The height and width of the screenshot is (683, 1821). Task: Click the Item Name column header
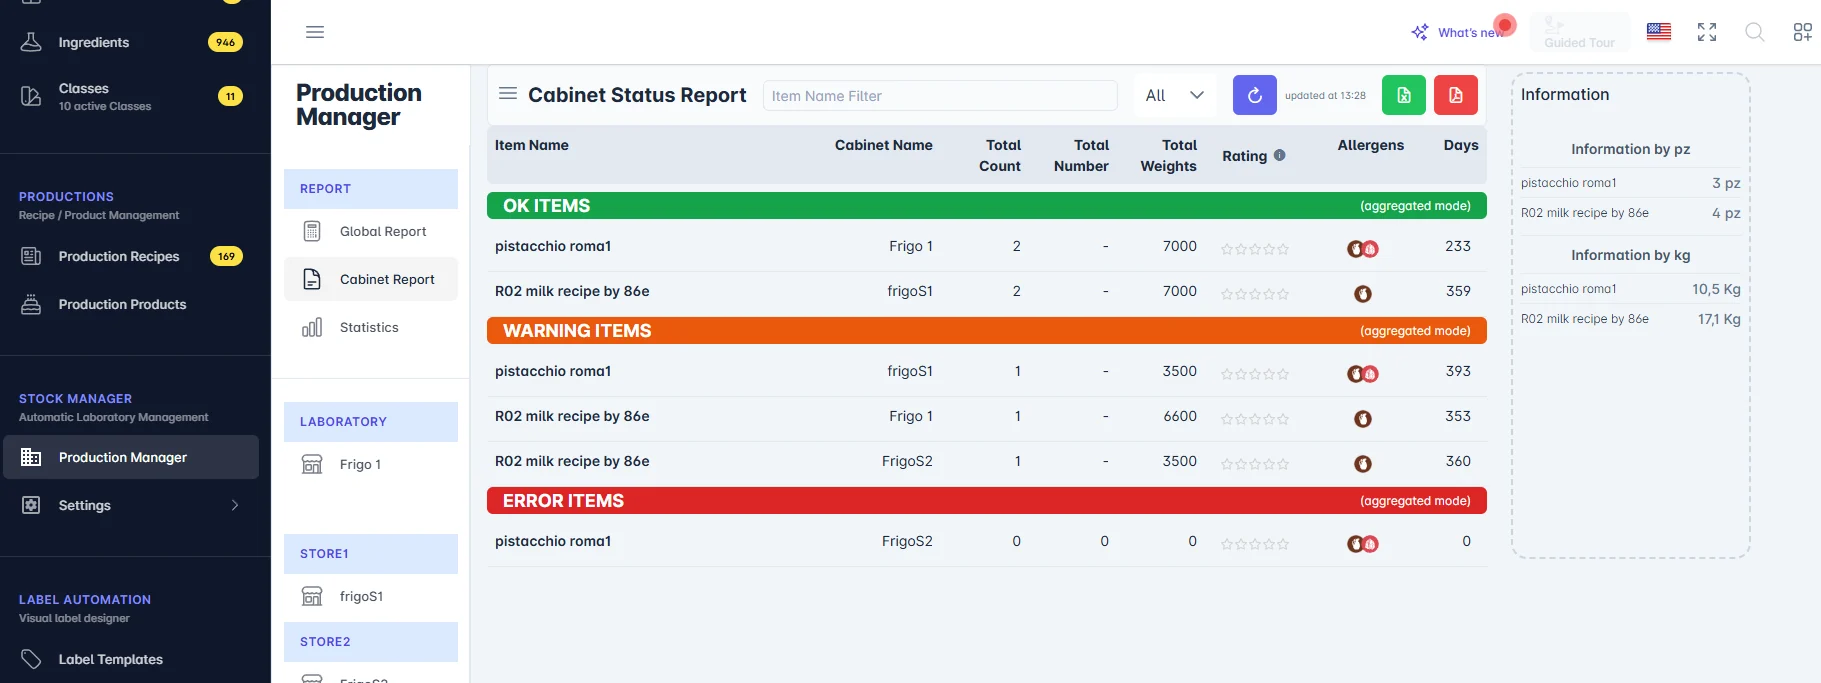pyautogui.click(x=532, y=145)
